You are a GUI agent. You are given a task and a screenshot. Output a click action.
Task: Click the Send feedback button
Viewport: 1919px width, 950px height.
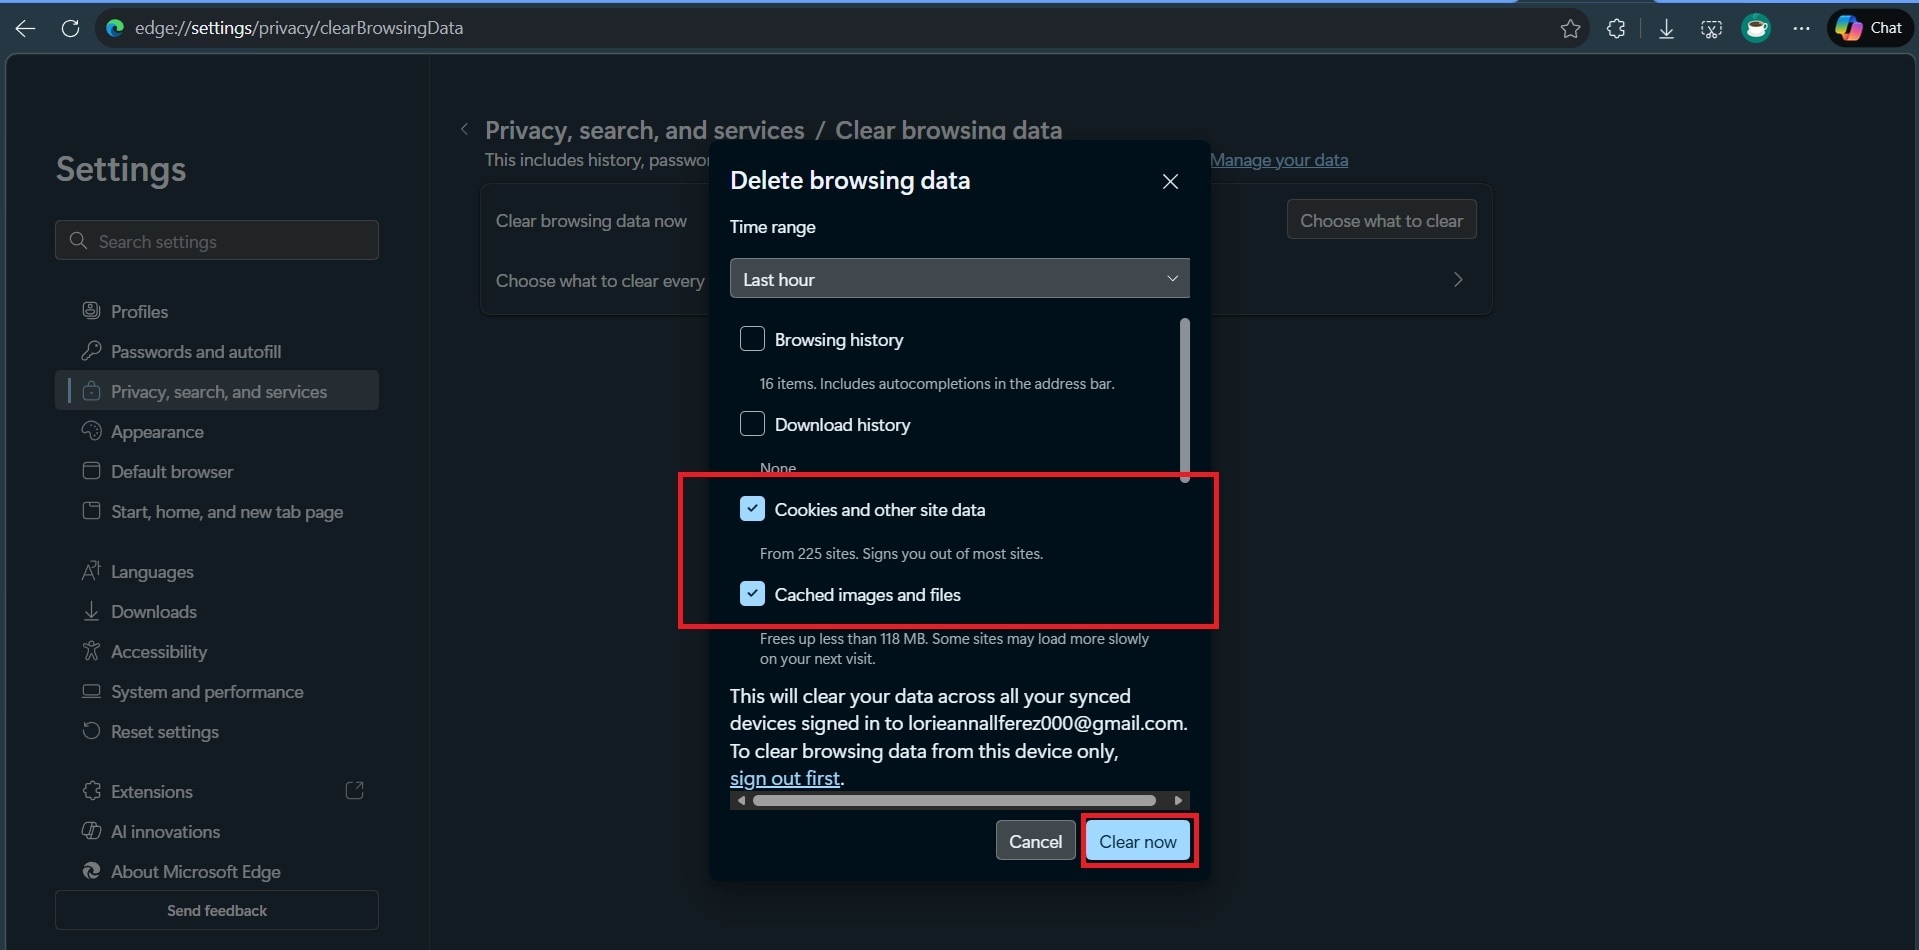[x=217, y=910]
